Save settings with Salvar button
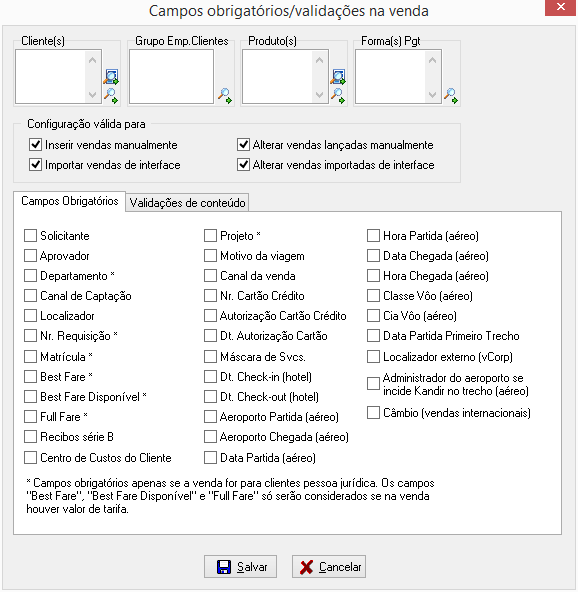Image resolution: width=578 pixels, height=592 pixels. pos(240,566)
